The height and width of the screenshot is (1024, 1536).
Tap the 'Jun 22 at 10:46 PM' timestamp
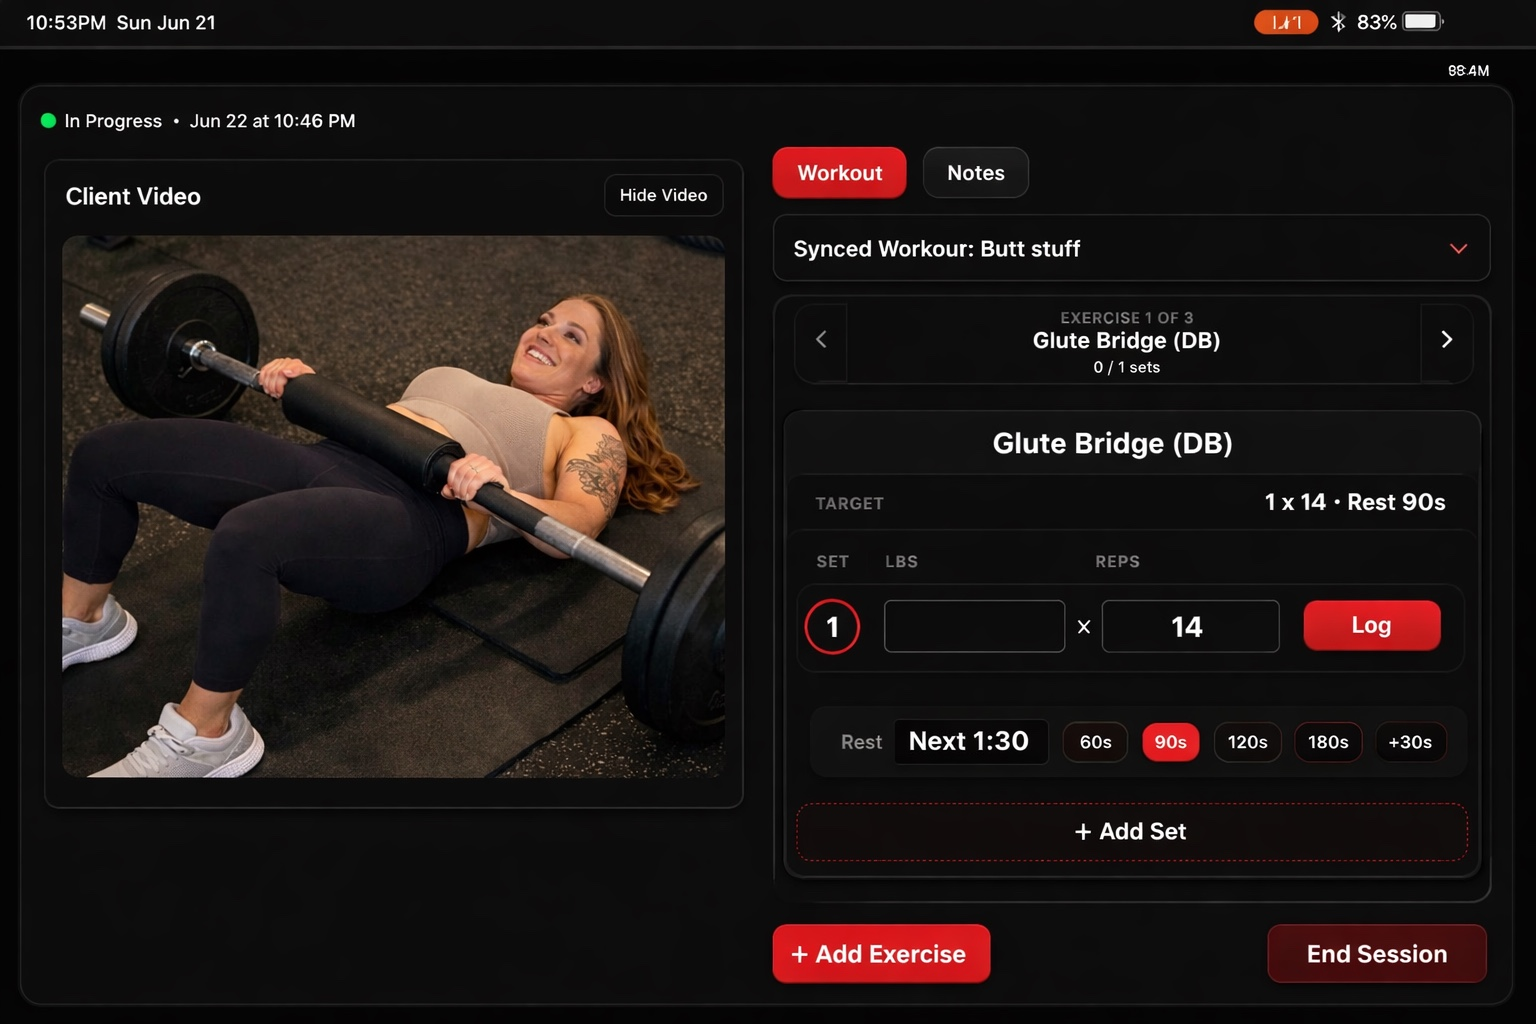click(272, 121)
